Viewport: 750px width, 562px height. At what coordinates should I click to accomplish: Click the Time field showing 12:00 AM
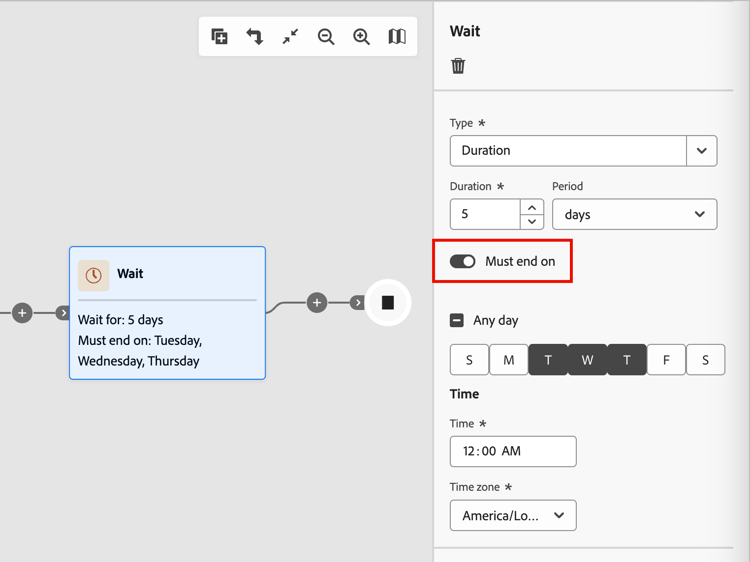coord(513,451)
